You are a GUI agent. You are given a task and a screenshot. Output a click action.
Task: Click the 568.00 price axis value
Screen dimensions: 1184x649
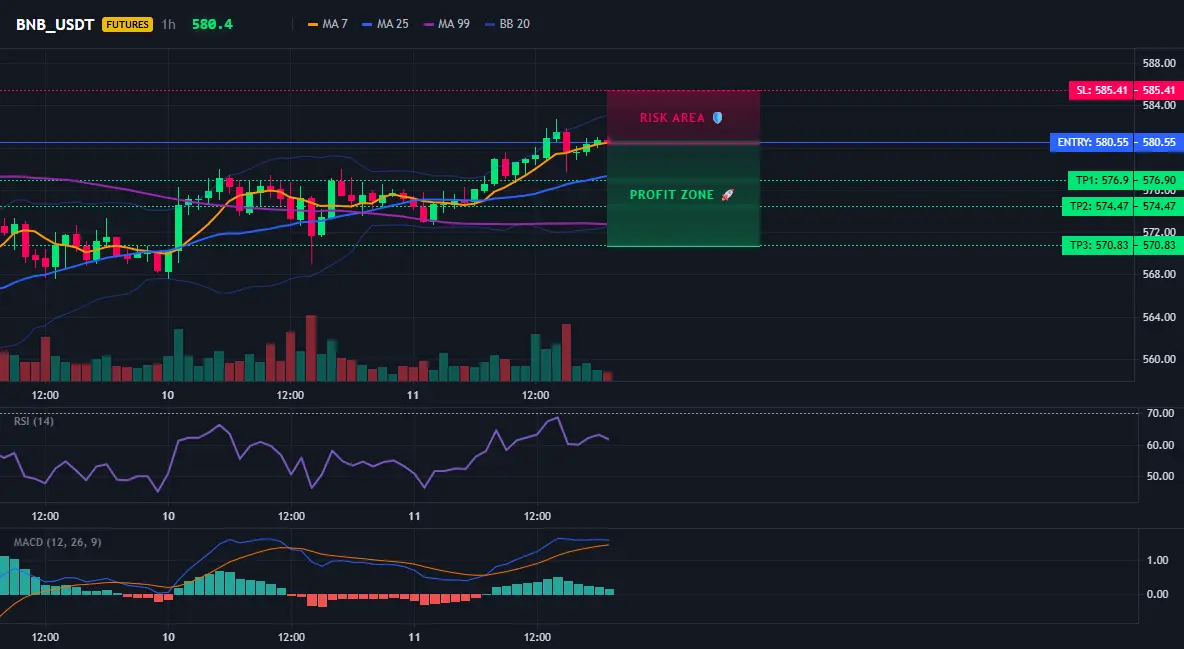coord(1158,274)
